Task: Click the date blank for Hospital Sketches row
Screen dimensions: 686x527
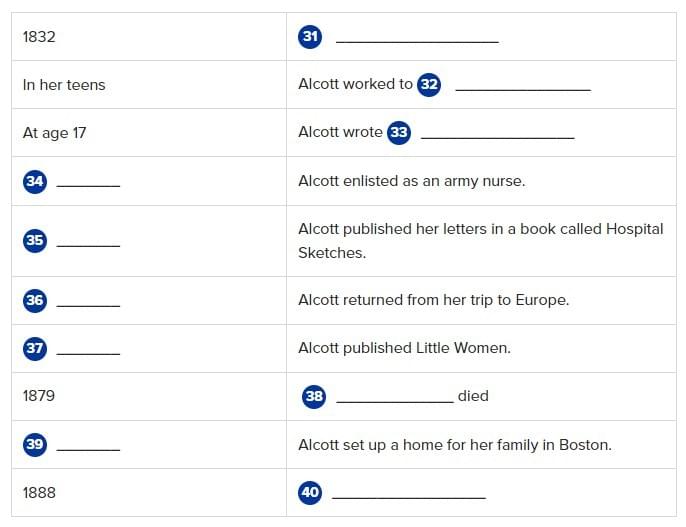Action: pos(88,243)
